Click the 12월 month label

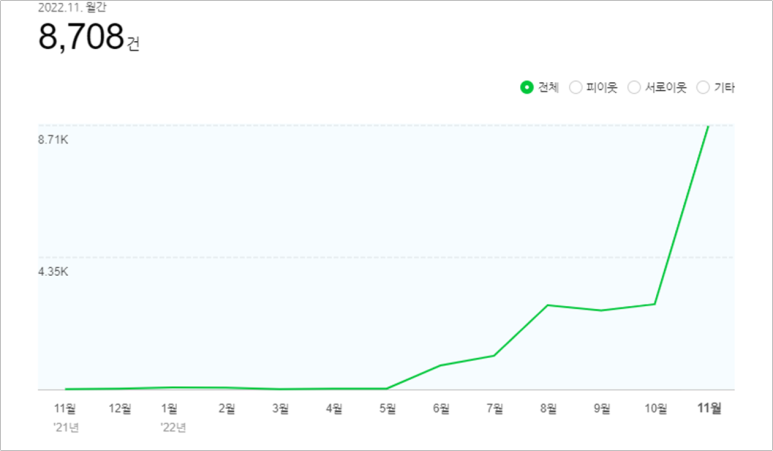(x=120, y=409)
